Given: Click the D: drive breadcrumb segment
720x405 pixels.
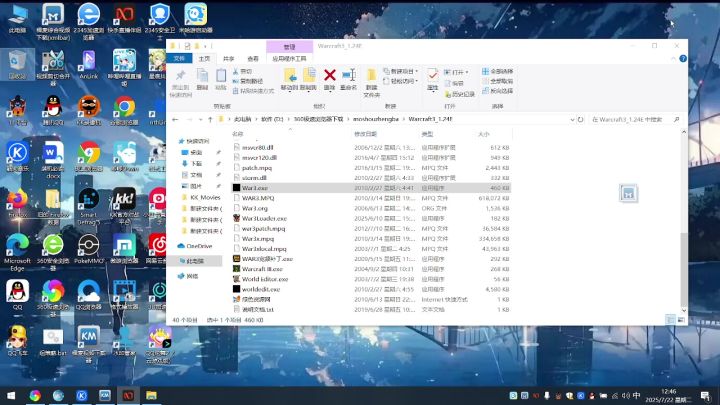Looking at the screenshot, I should pyautogui.click(x=272, y=119).
